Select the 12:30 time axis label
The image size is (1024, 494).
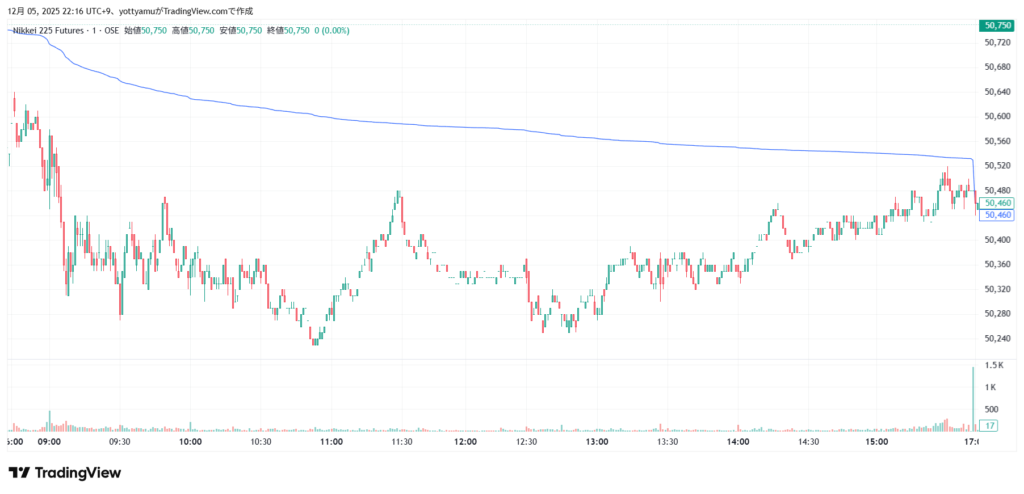pos(526,442)
